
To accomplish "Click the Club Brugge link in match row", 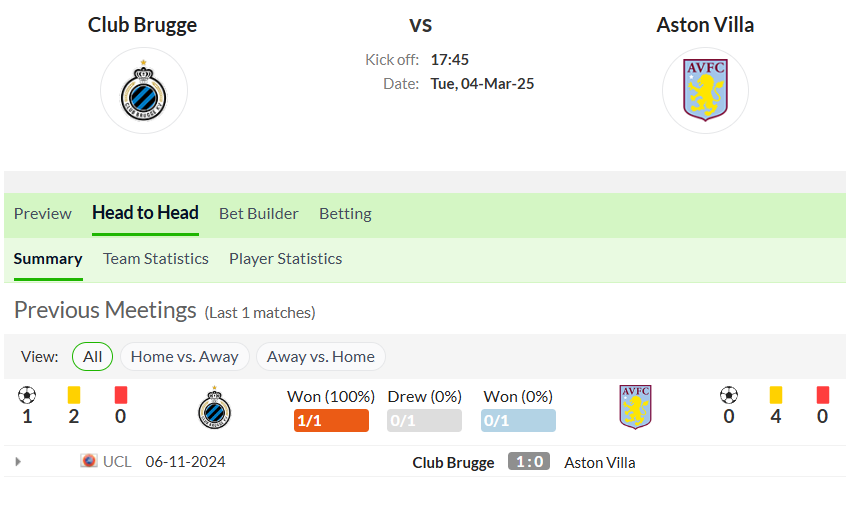I will tap(453, 463).
